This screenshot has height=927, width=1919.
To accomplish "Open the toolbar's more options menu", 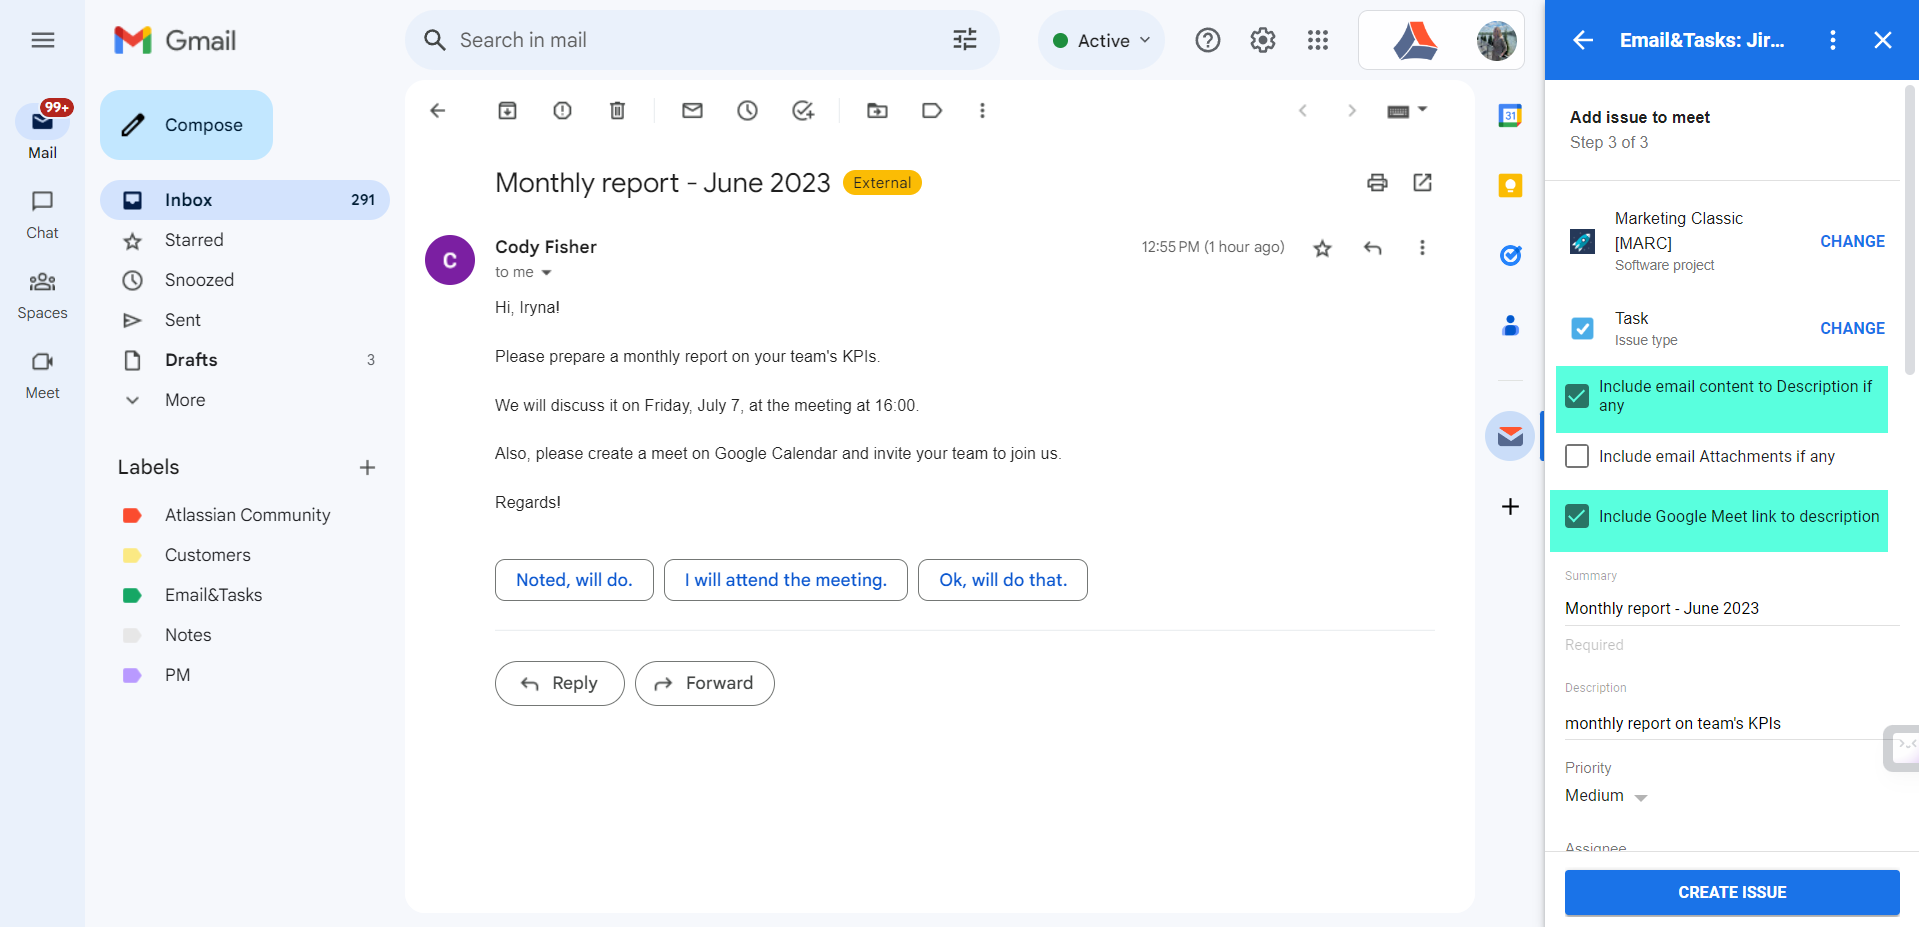I will click(x=982, y=111).
